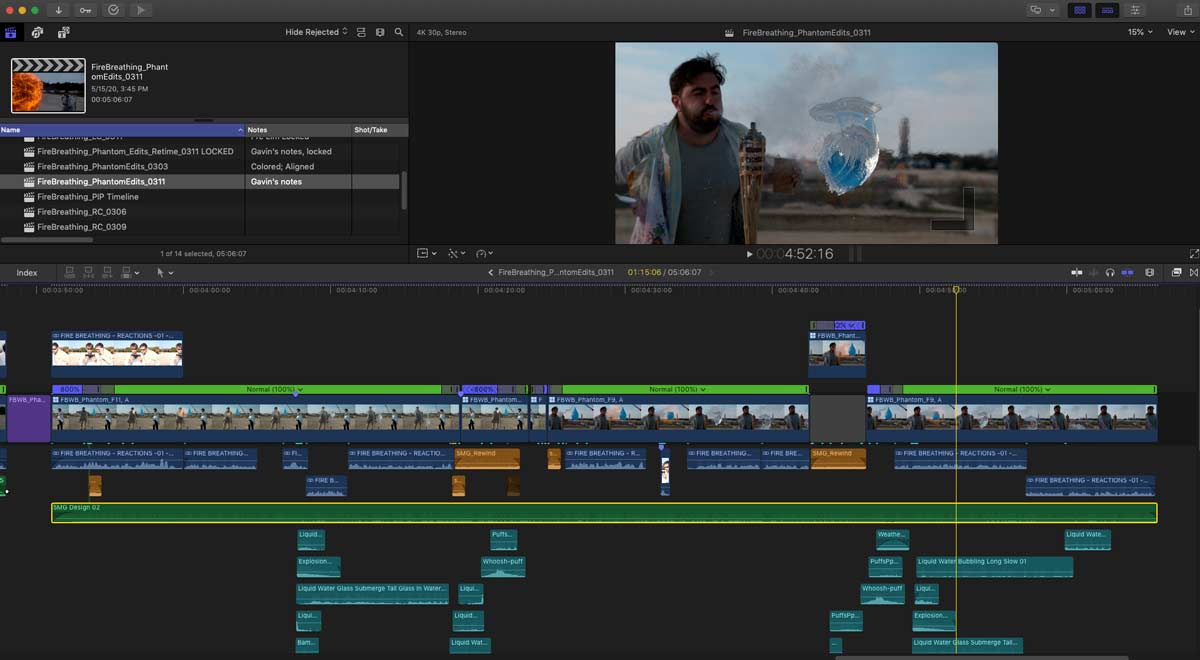This screenshot has height=660, width=1200.
Task: Open the enhancement magic wand dropdown
Action: coord(456,254)
